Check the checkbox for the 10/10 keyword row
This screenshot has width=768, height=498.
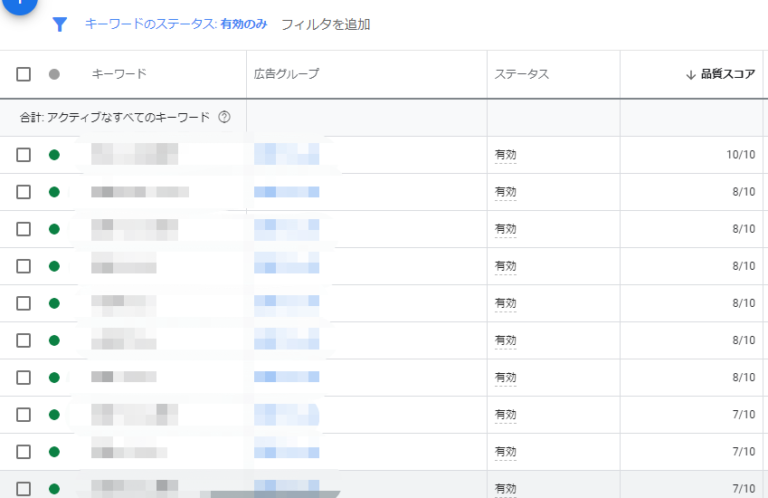pos(24,155)
